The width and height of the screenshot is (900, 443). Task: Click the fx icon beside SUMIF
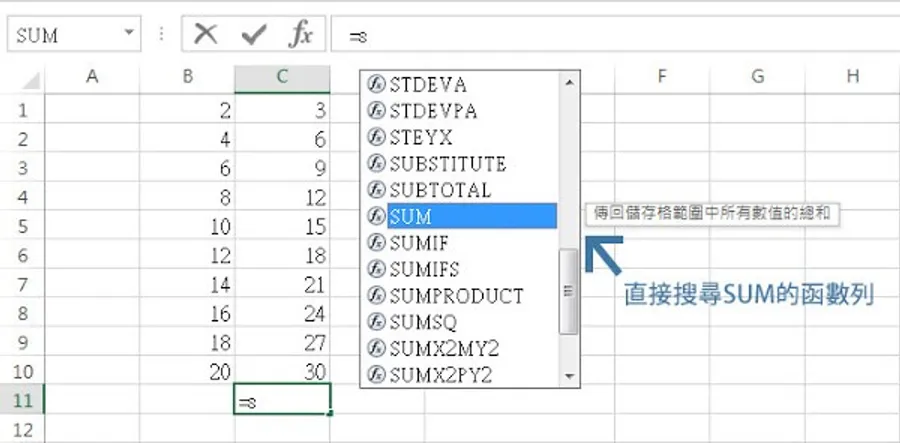pos(376,243)
